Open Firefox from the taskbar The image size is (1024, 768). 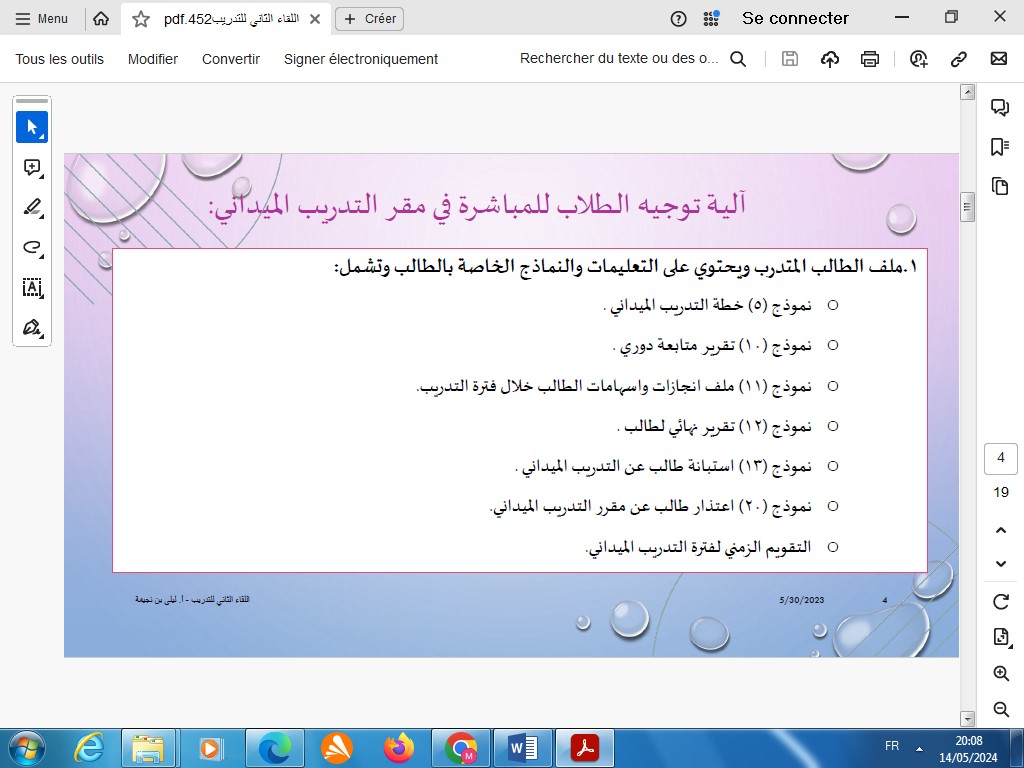(x=398, y=747)
